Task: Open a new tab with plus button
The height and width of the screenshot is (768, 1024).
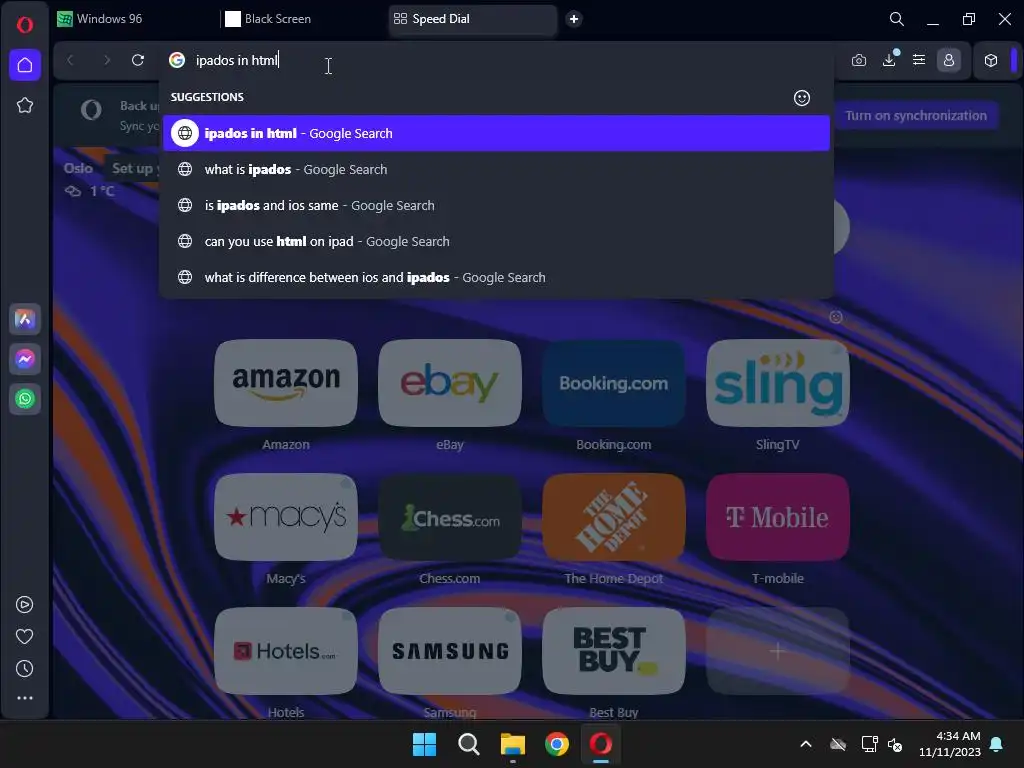Action: coord(574,19)
